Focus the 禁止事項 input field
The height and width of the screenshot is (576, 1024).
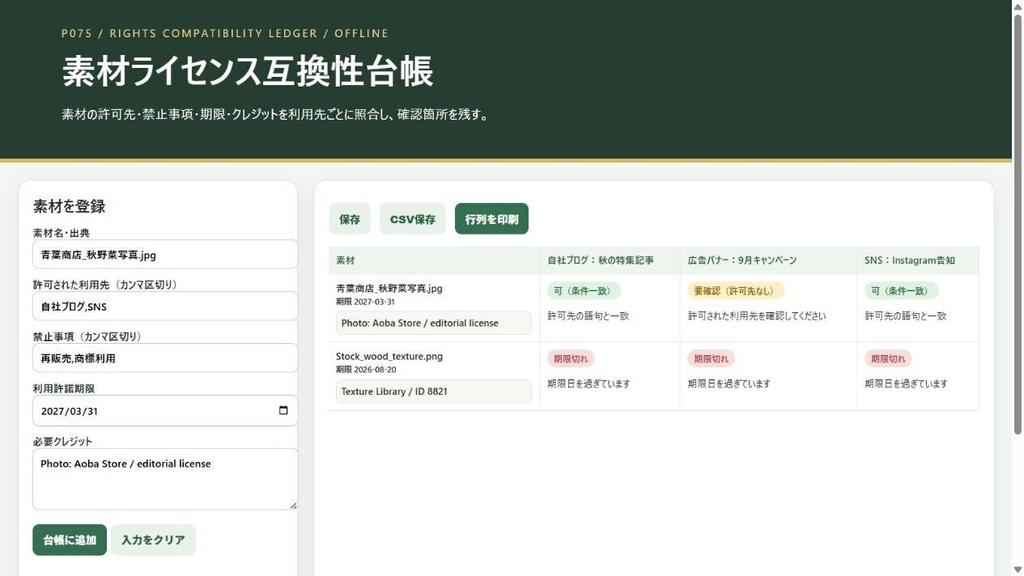point(165,358)
